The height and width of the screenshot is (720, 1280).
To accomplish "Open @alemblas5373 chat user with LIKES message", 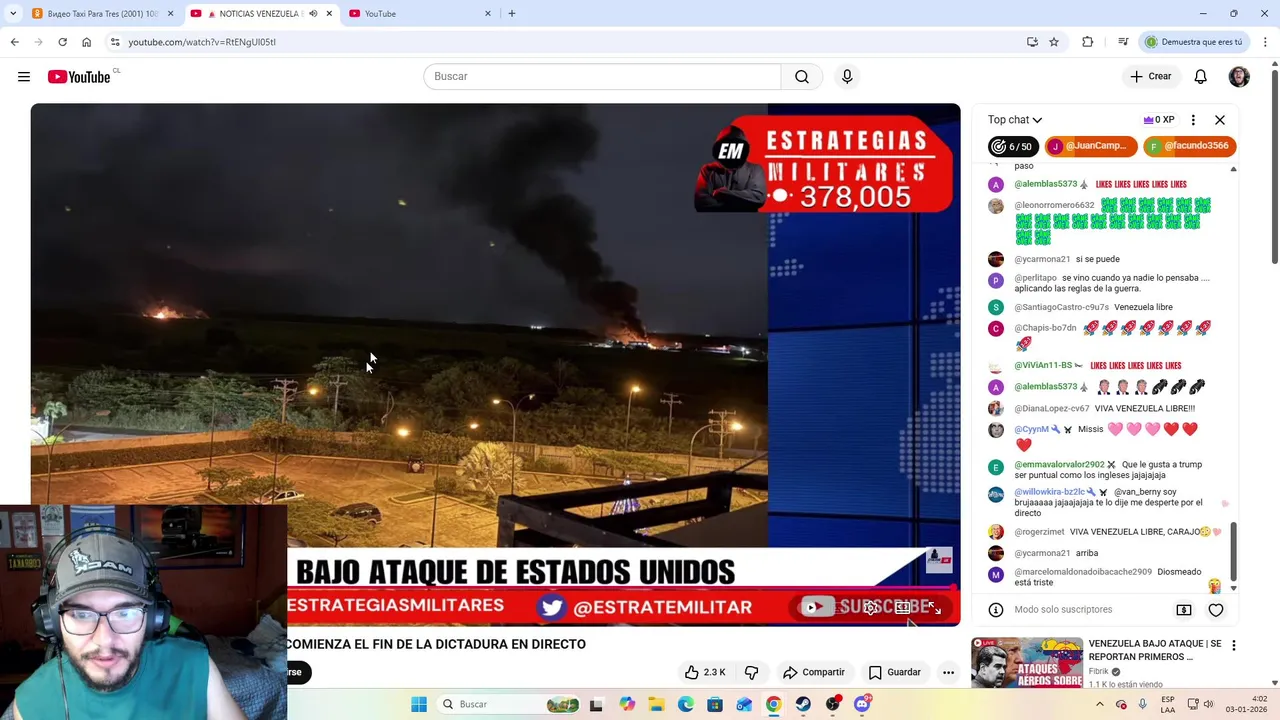I will pyautogui.click(x=1046, y=185).
